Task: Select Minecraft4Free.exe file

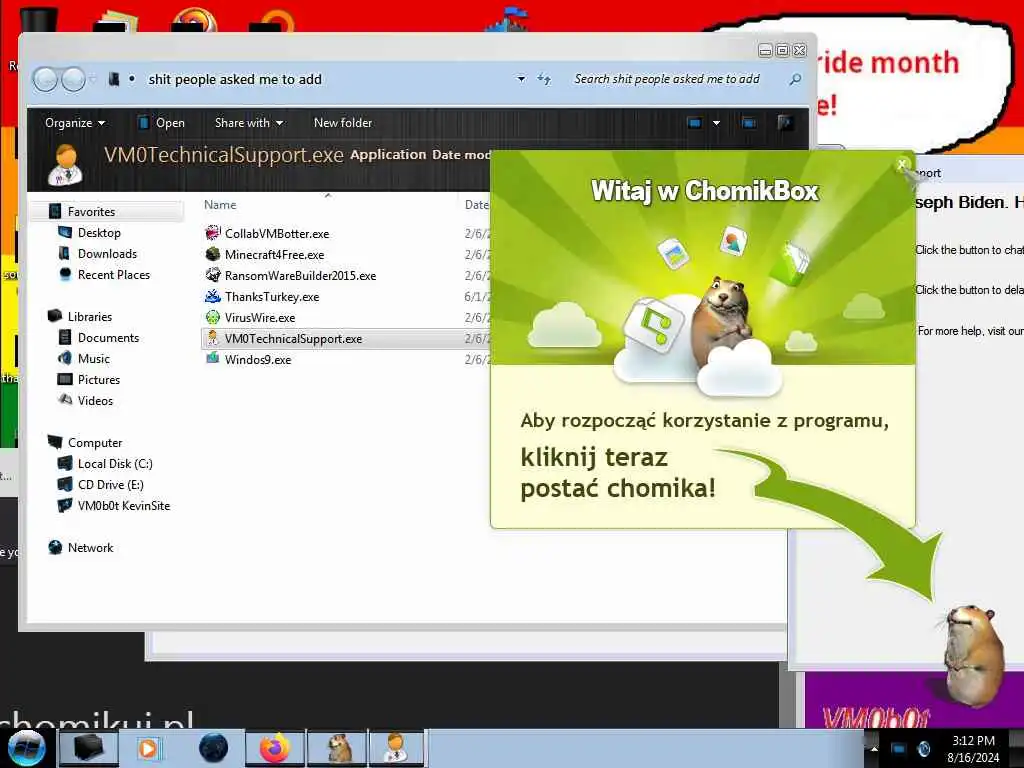Action: (x=274, y=255)
